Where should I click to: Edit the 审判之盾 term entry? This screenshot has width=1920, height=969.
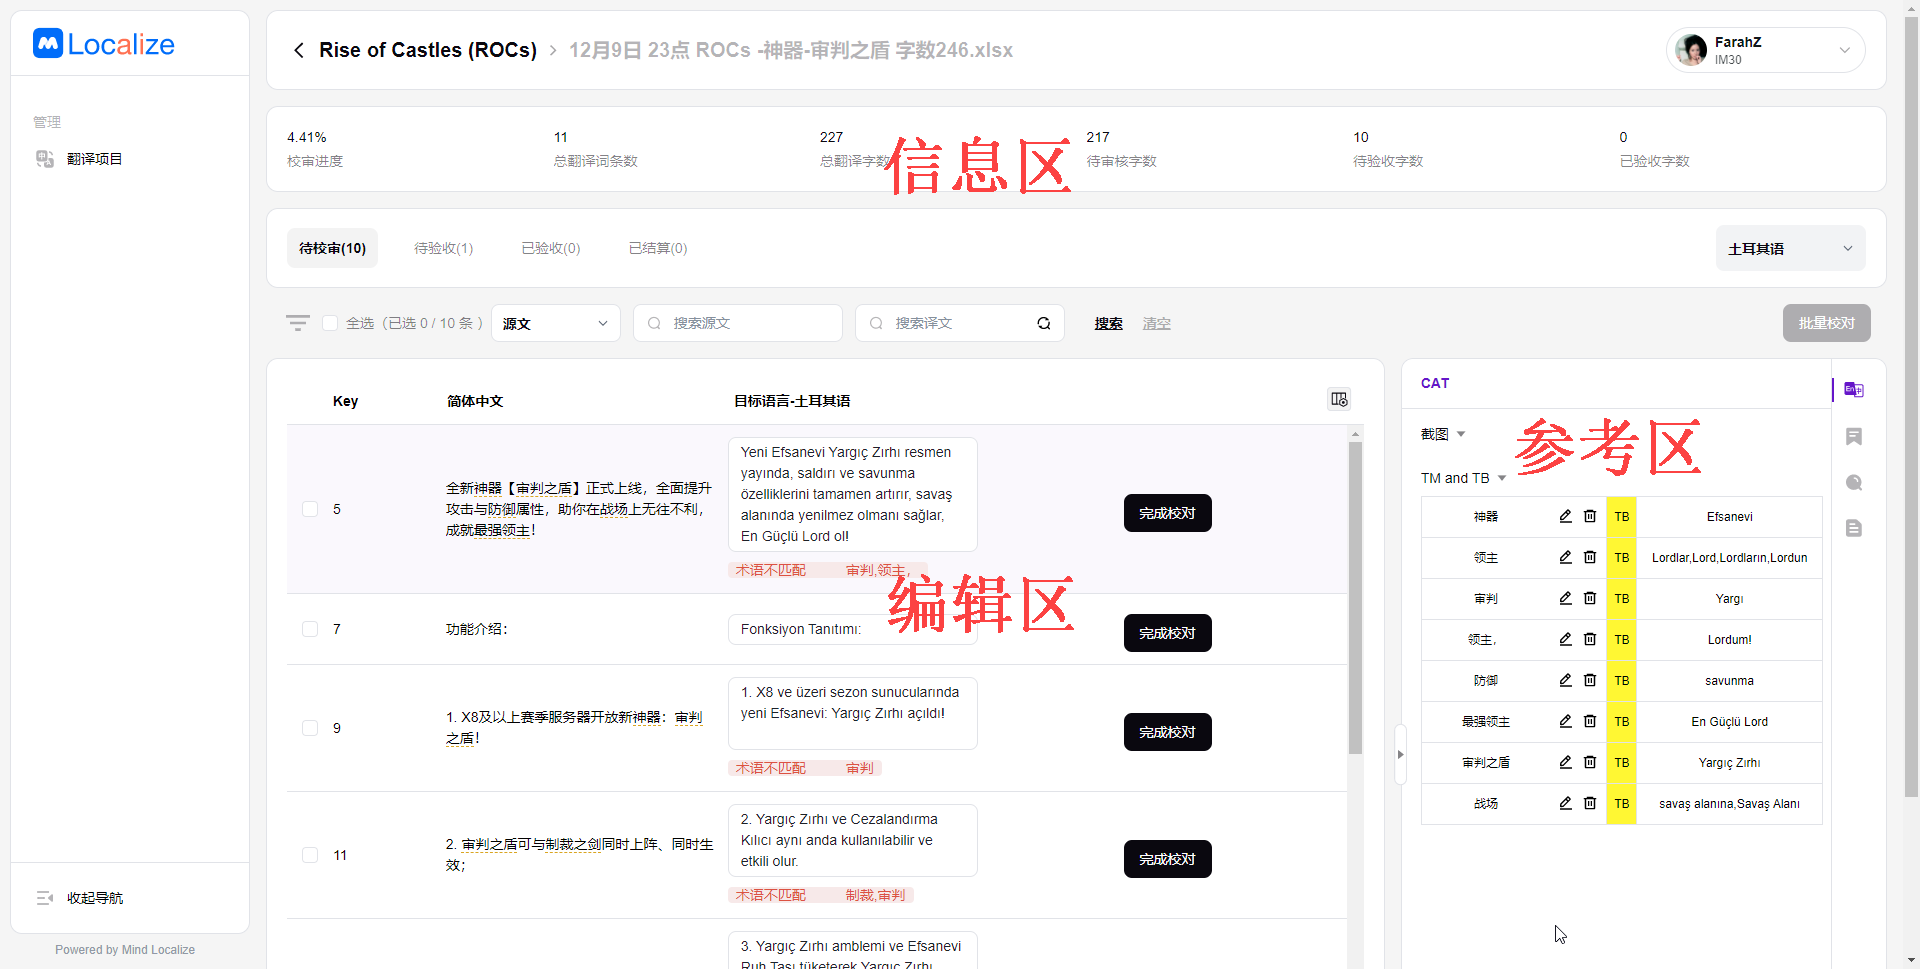1565,762
